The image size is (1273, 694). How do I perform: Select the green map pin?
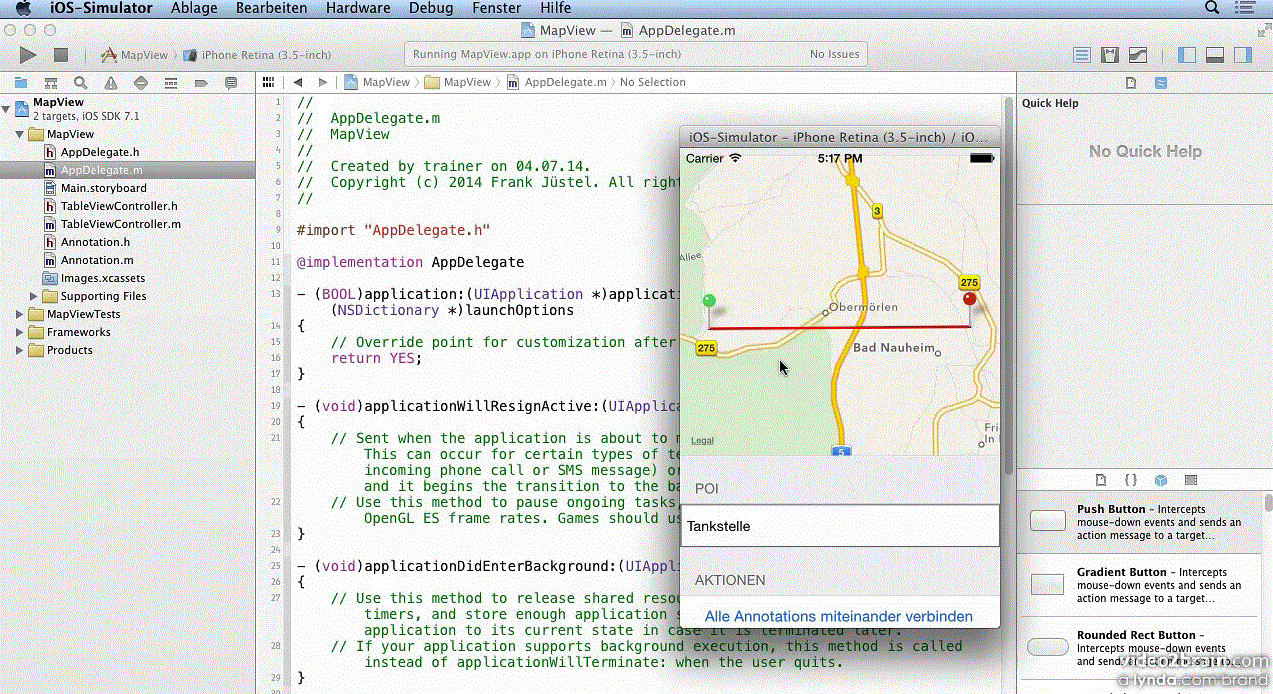(x=709, y=300)
